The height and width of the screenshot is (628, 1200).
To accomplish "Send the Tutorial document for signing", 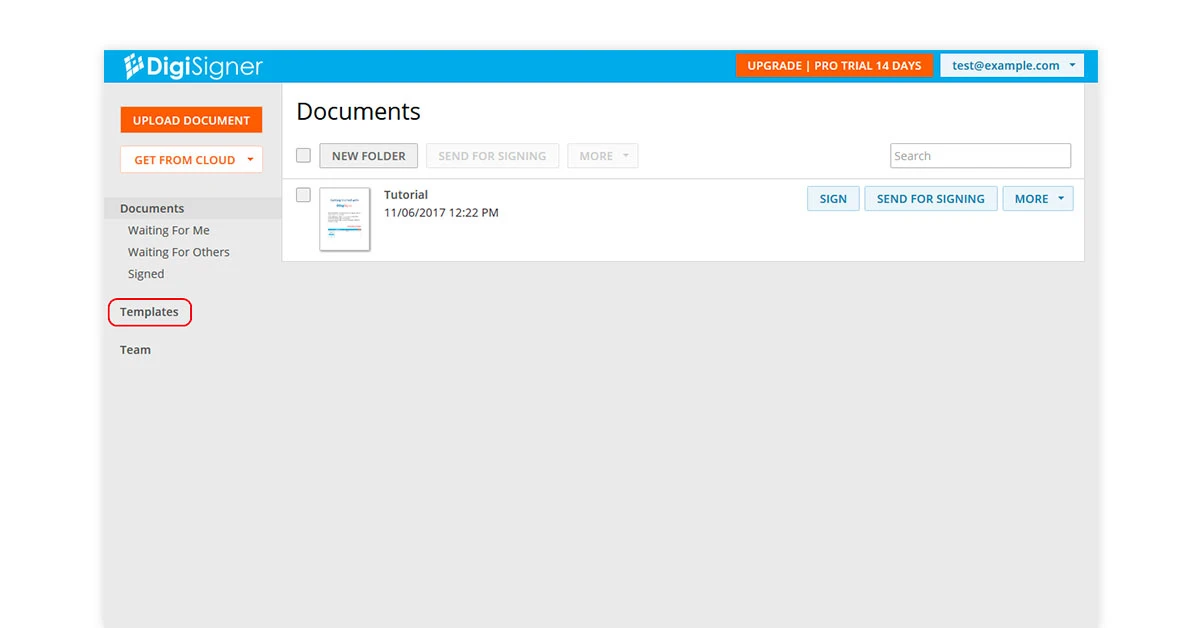I will pos(930,198).
